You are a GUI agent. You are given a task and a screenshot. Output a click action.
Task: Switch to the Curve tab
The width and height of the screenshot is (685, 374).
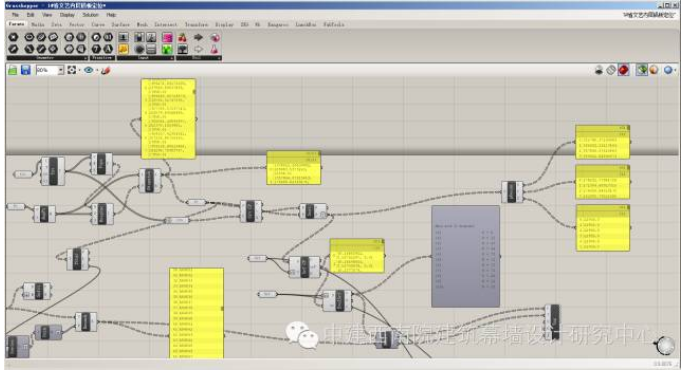(x=98, y=25)
